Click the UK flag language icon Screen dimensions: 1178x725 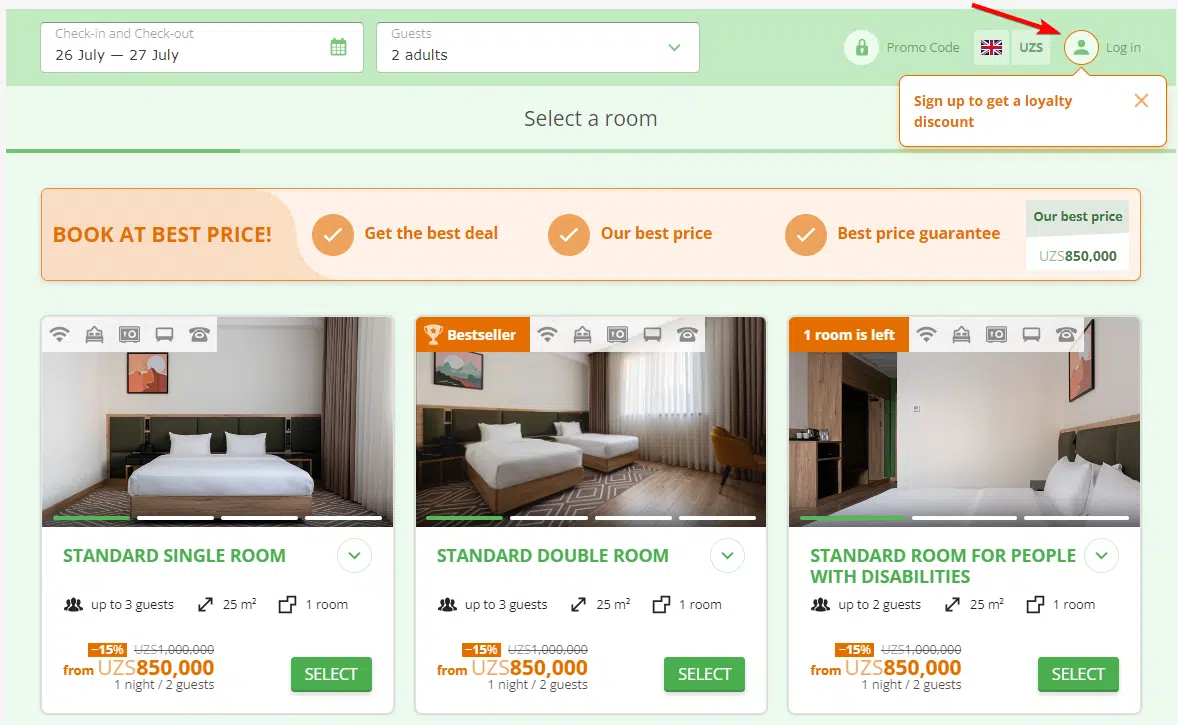tap(991, 47)
